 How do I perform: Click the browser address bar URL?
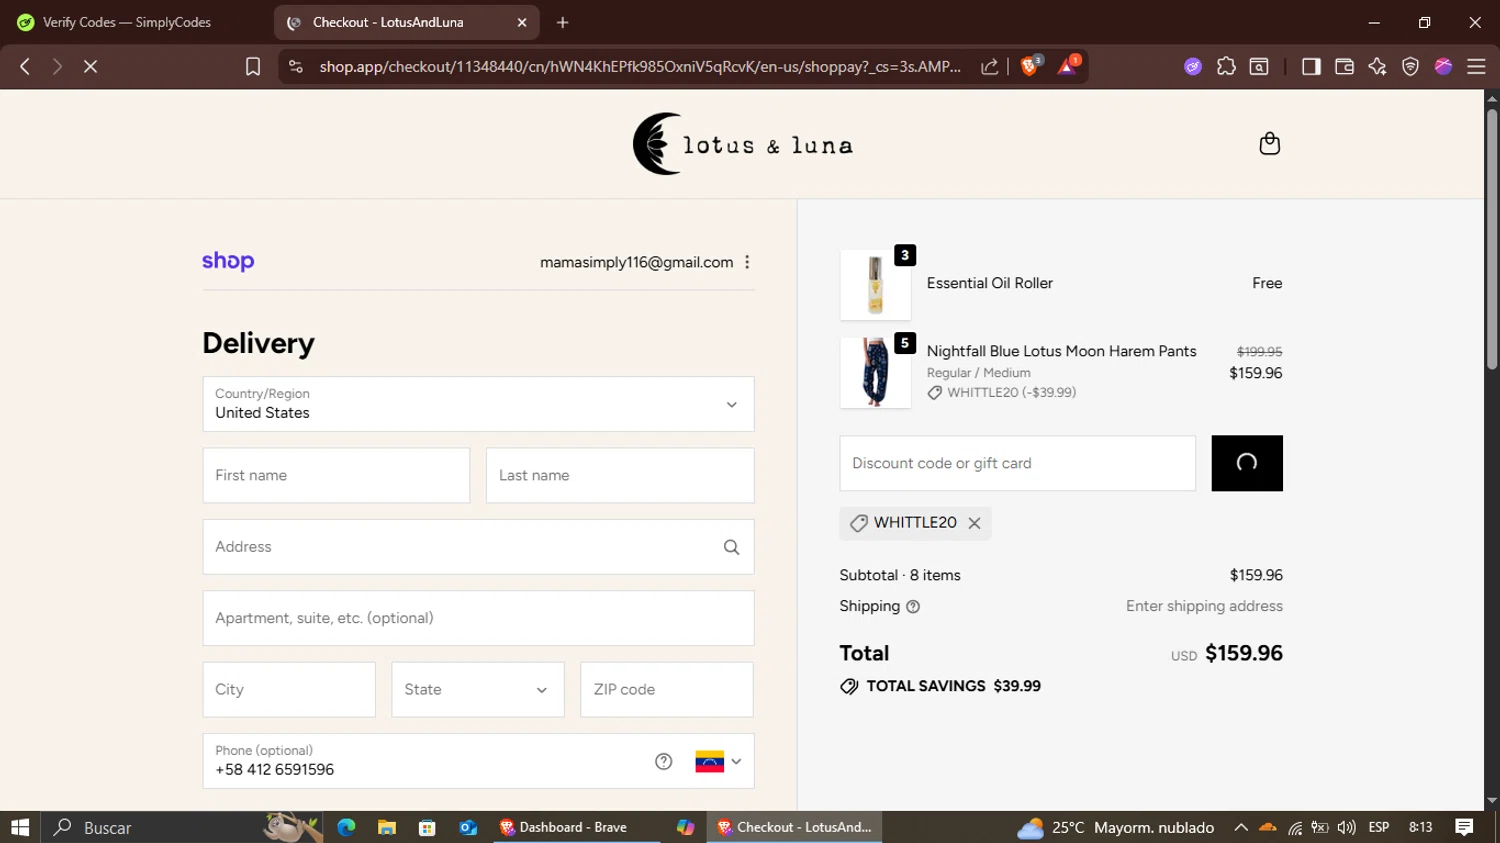640,66
